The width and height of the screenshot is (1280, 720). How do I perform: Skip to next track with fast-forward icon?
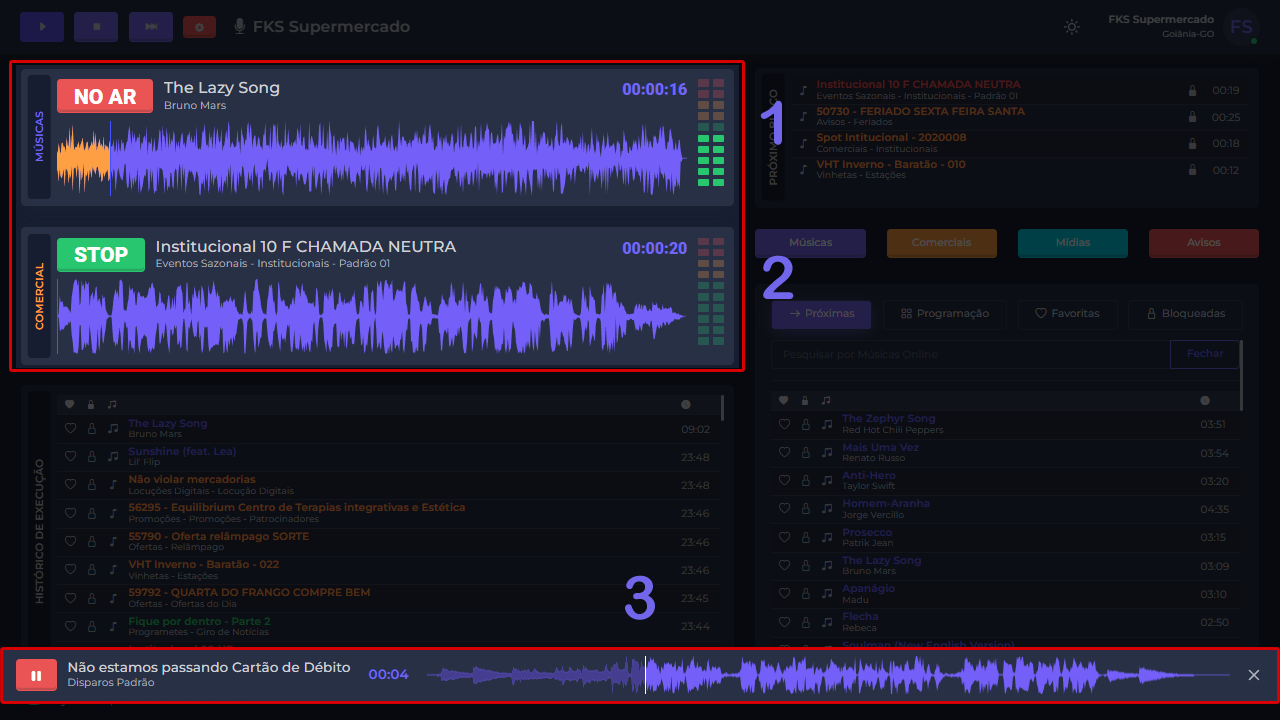tap(151, 27)
